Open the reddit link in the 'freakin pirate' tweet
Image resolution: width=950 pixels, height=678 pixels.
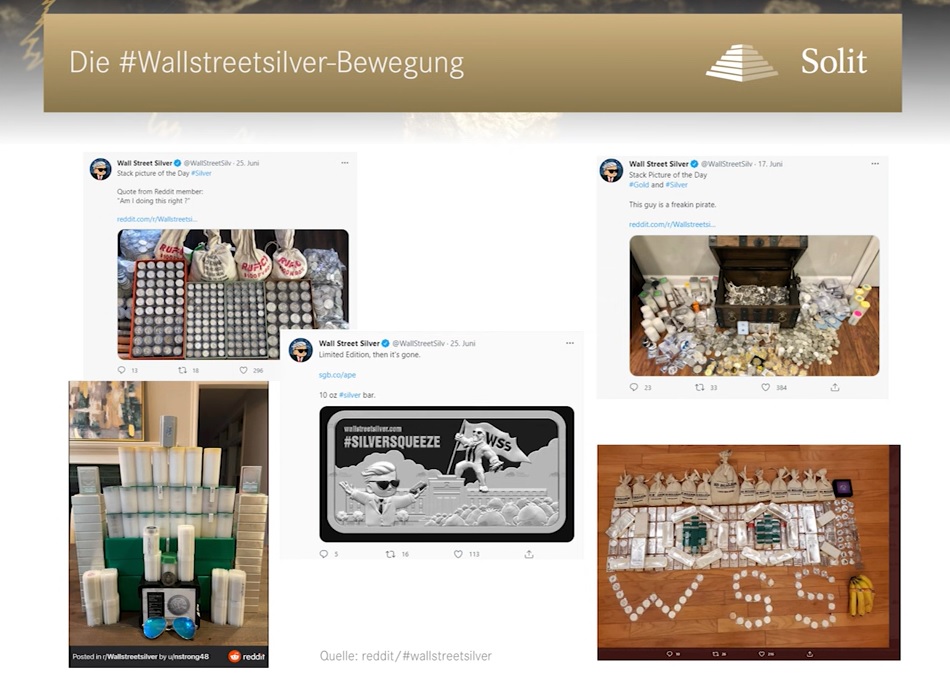click(672, 224)
